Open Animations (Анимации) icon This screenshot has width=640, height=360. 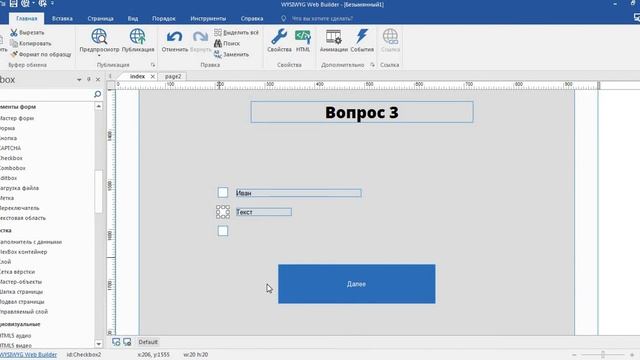tap(333, 36)
